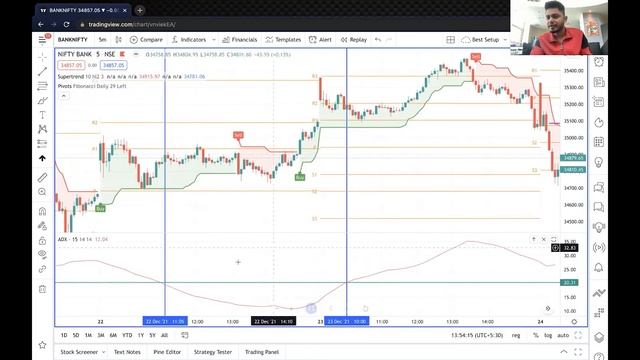The image size is (640, 360).
Task: Maximize the bottom panel
Action: pyautogui.click(x=578, y=352)
